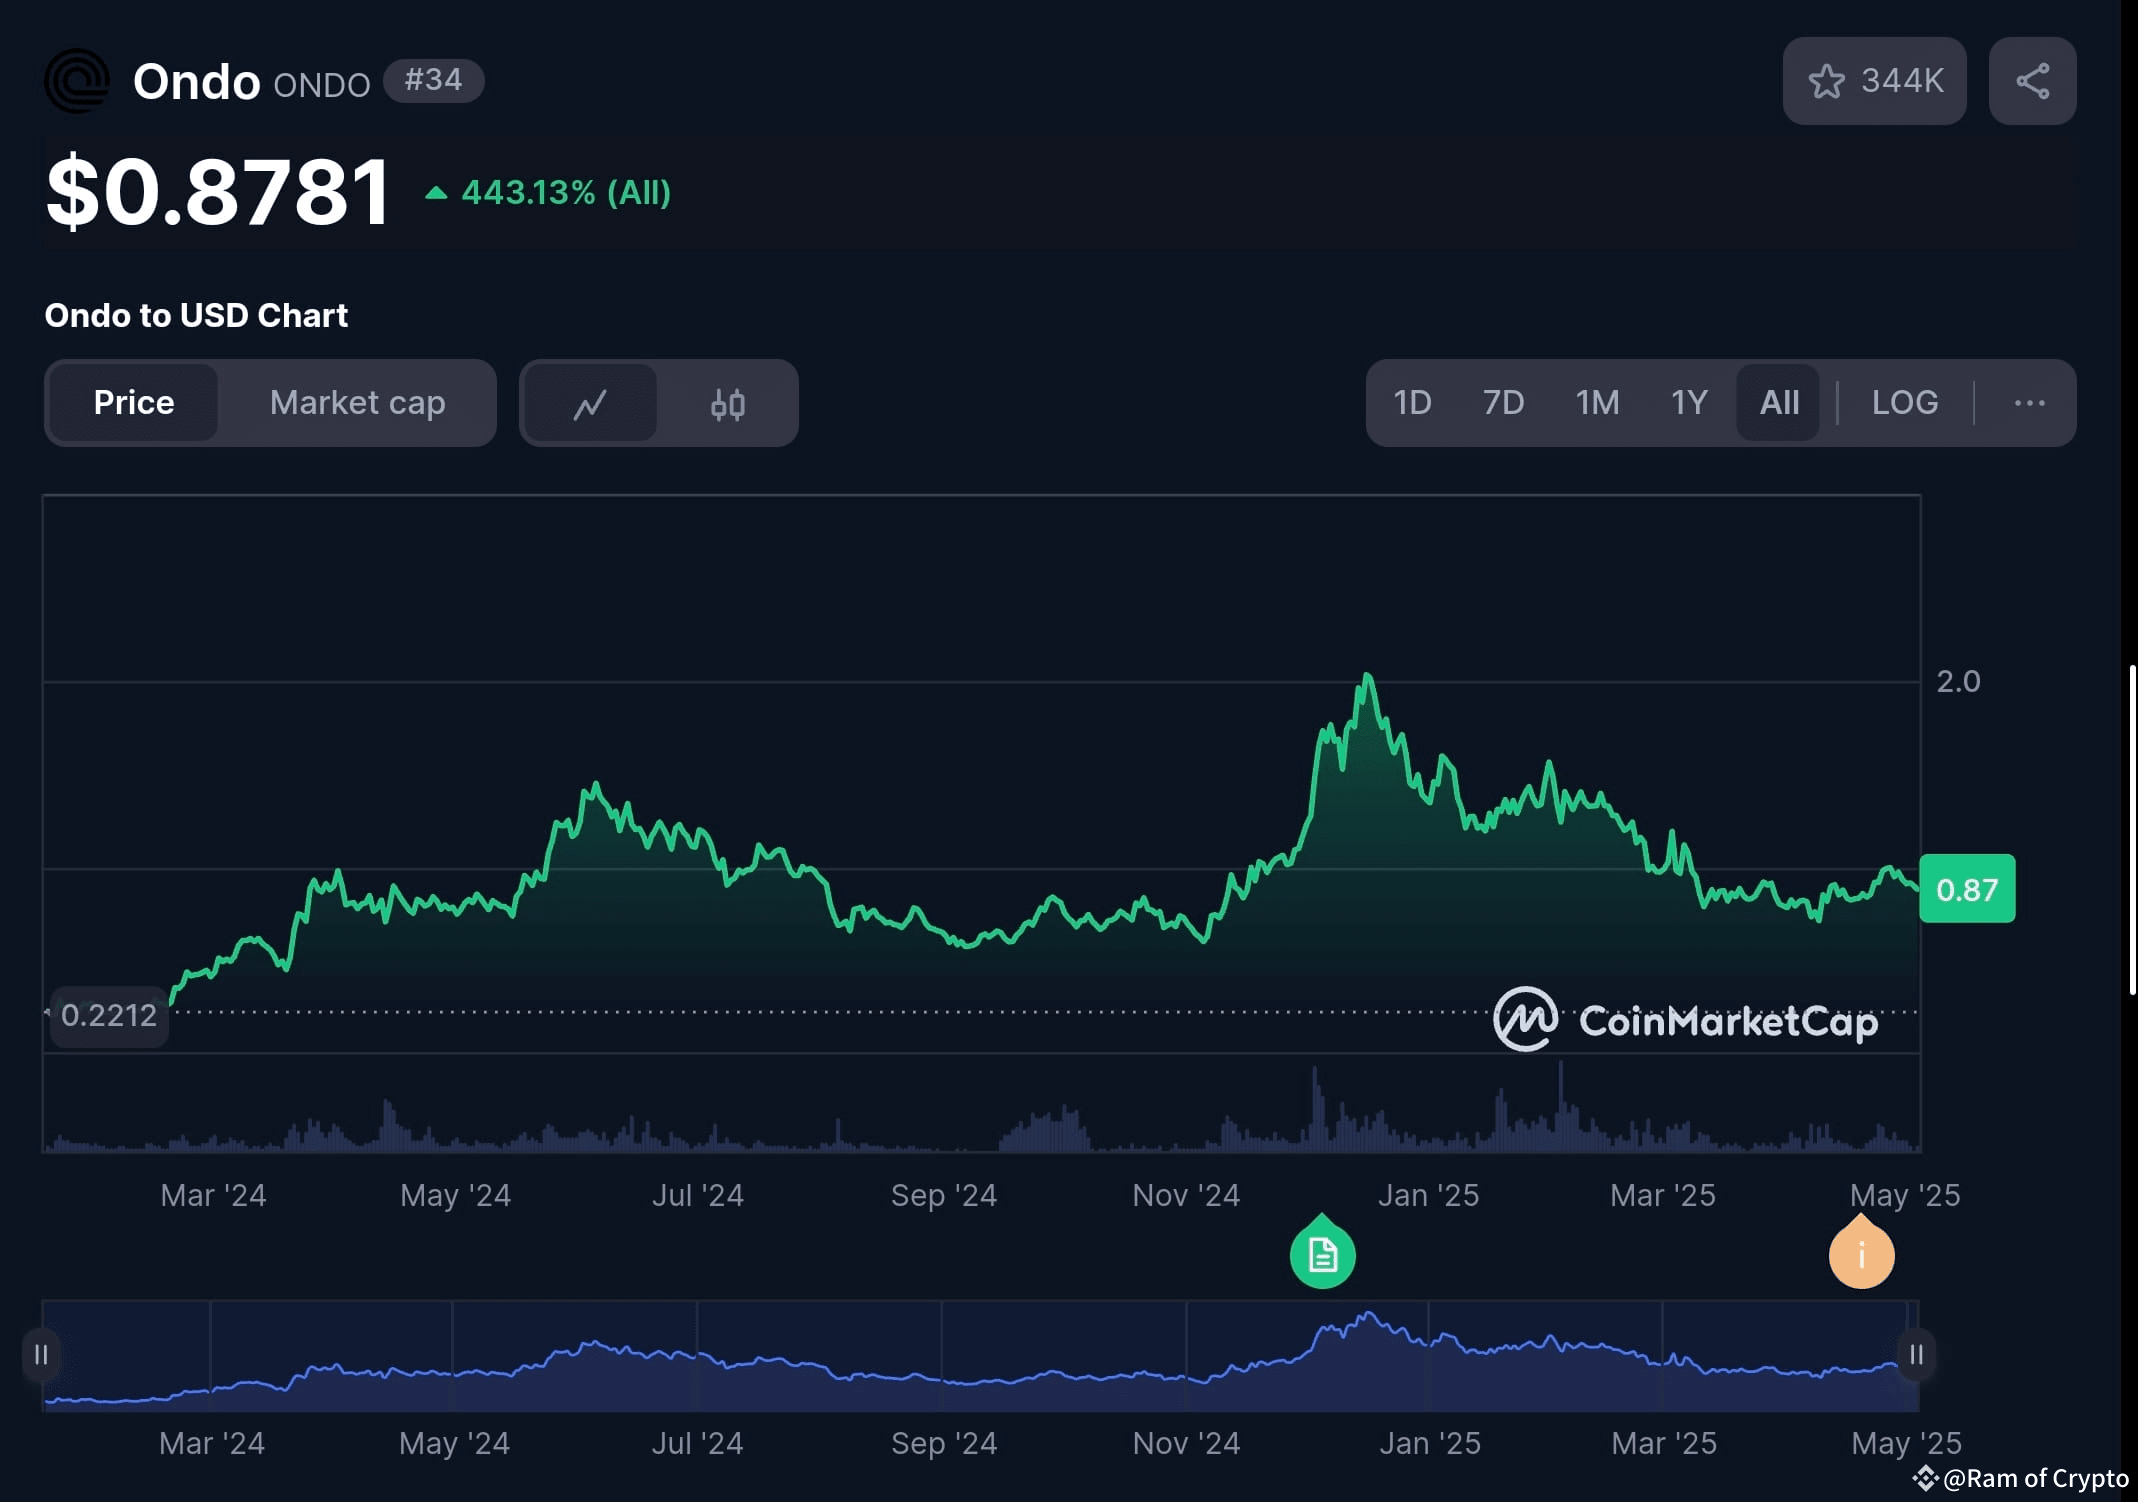Select the Price tab

[x=134, y=403]
